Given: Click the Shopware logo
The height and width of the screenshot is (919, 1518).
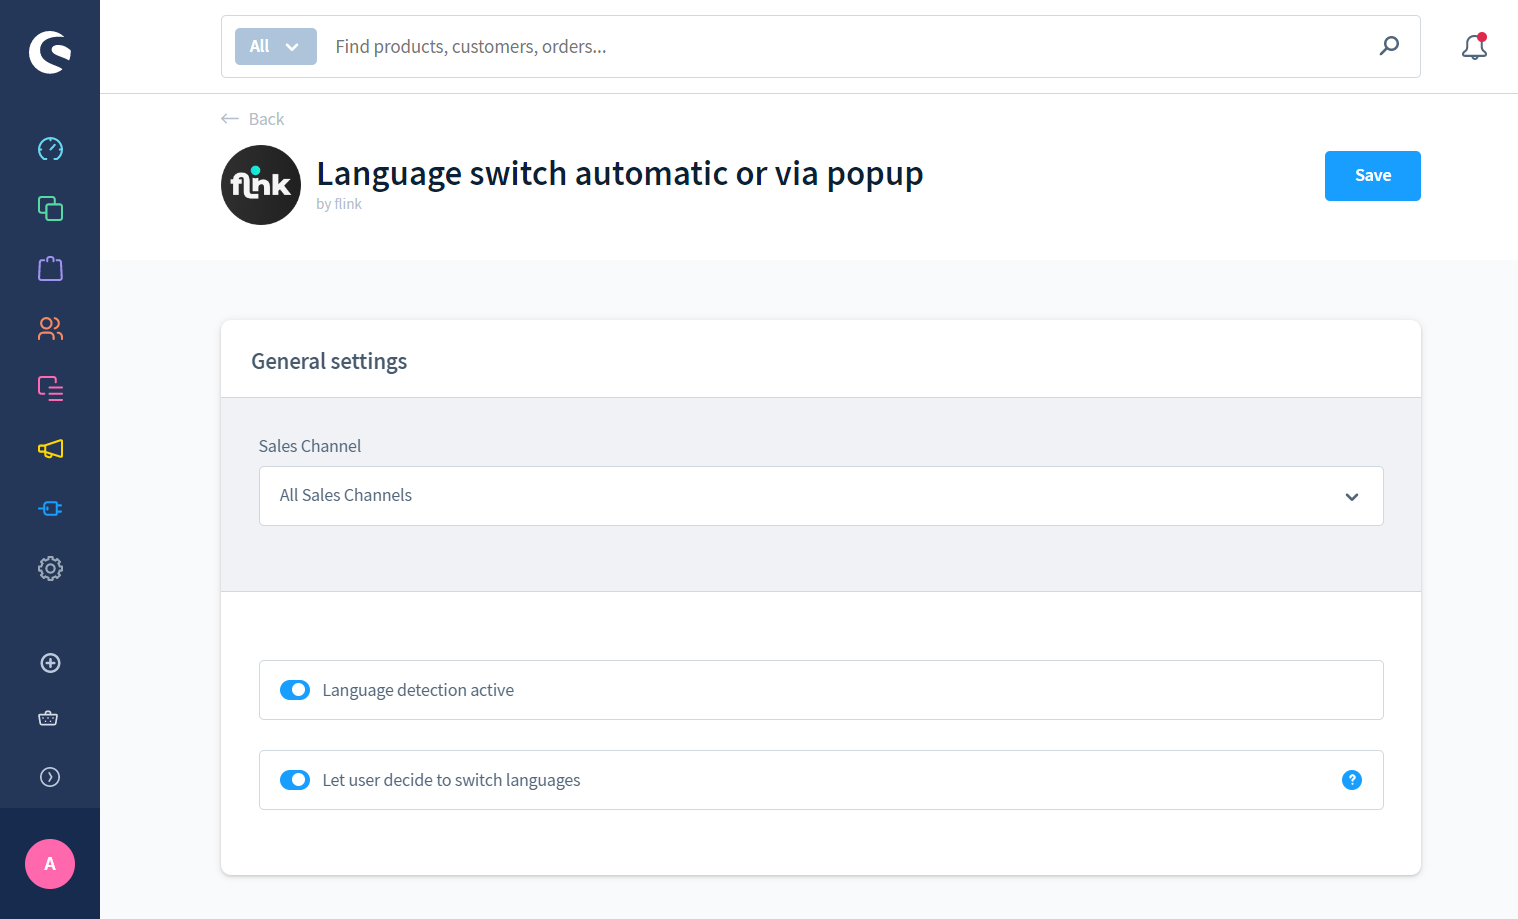Looking at the screenshot, I should tap(50, 52).
